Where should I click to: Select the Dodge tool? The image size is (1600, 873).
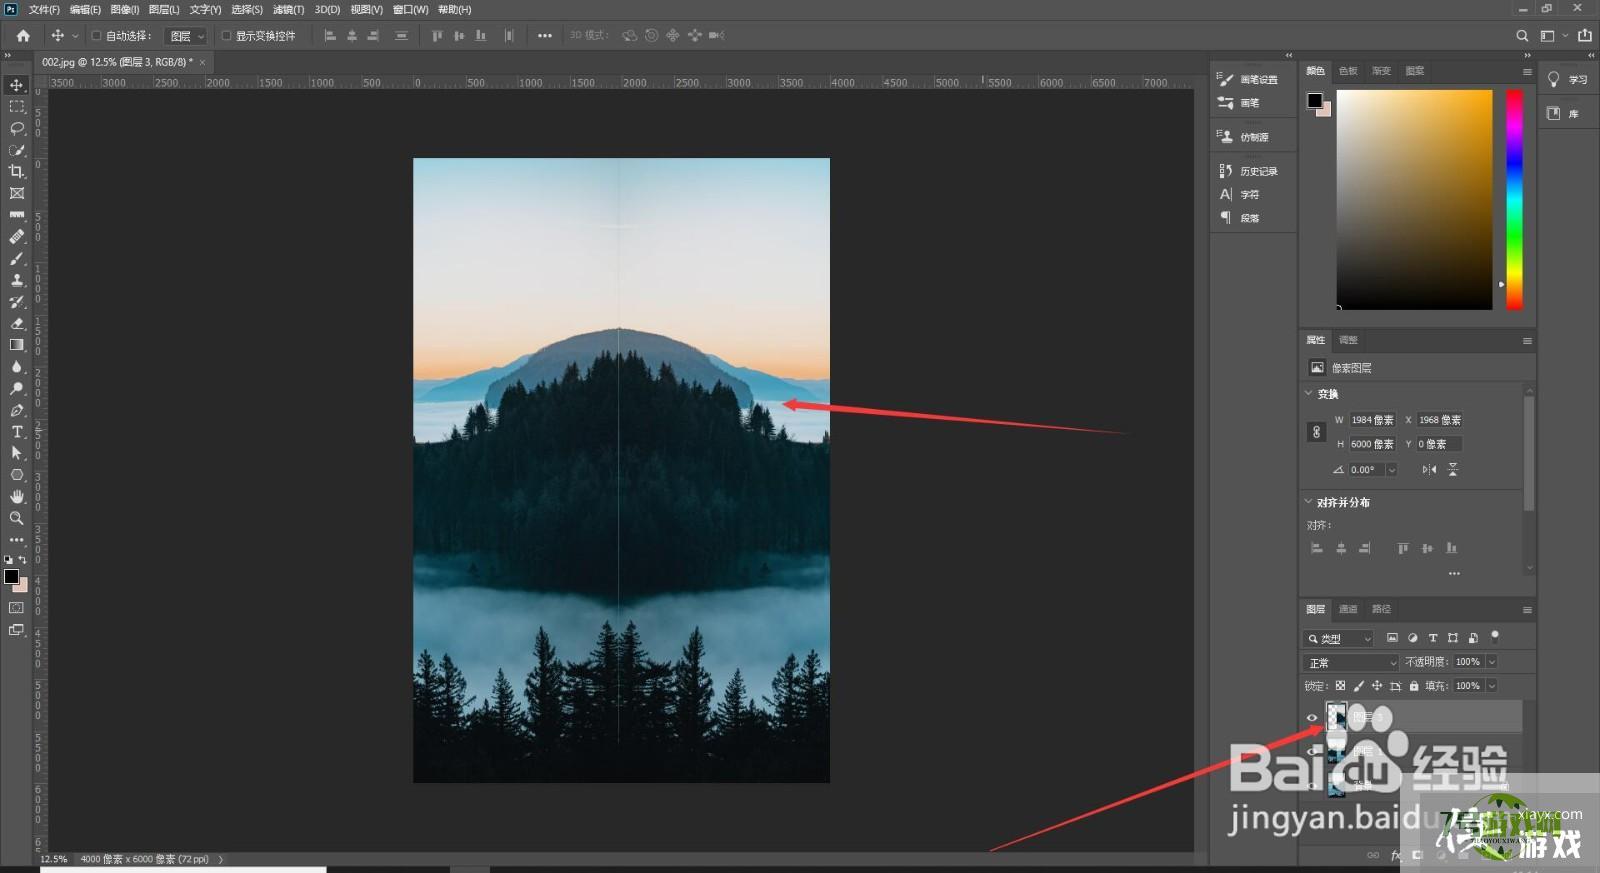click(x=17, y=388)
